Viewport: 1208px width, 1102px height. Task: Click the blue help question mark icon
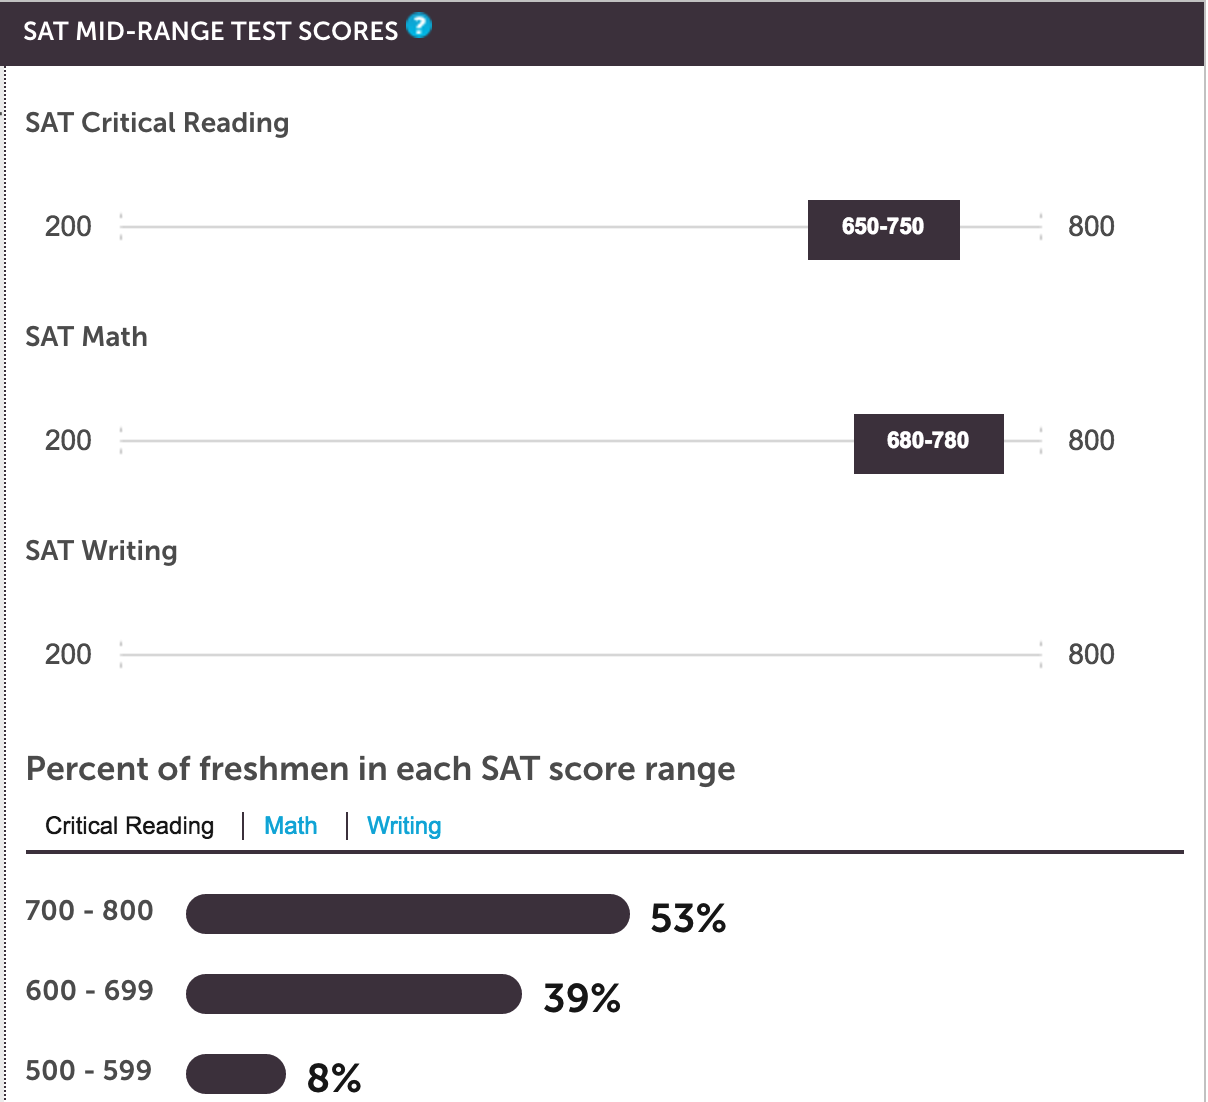[420, 26]
